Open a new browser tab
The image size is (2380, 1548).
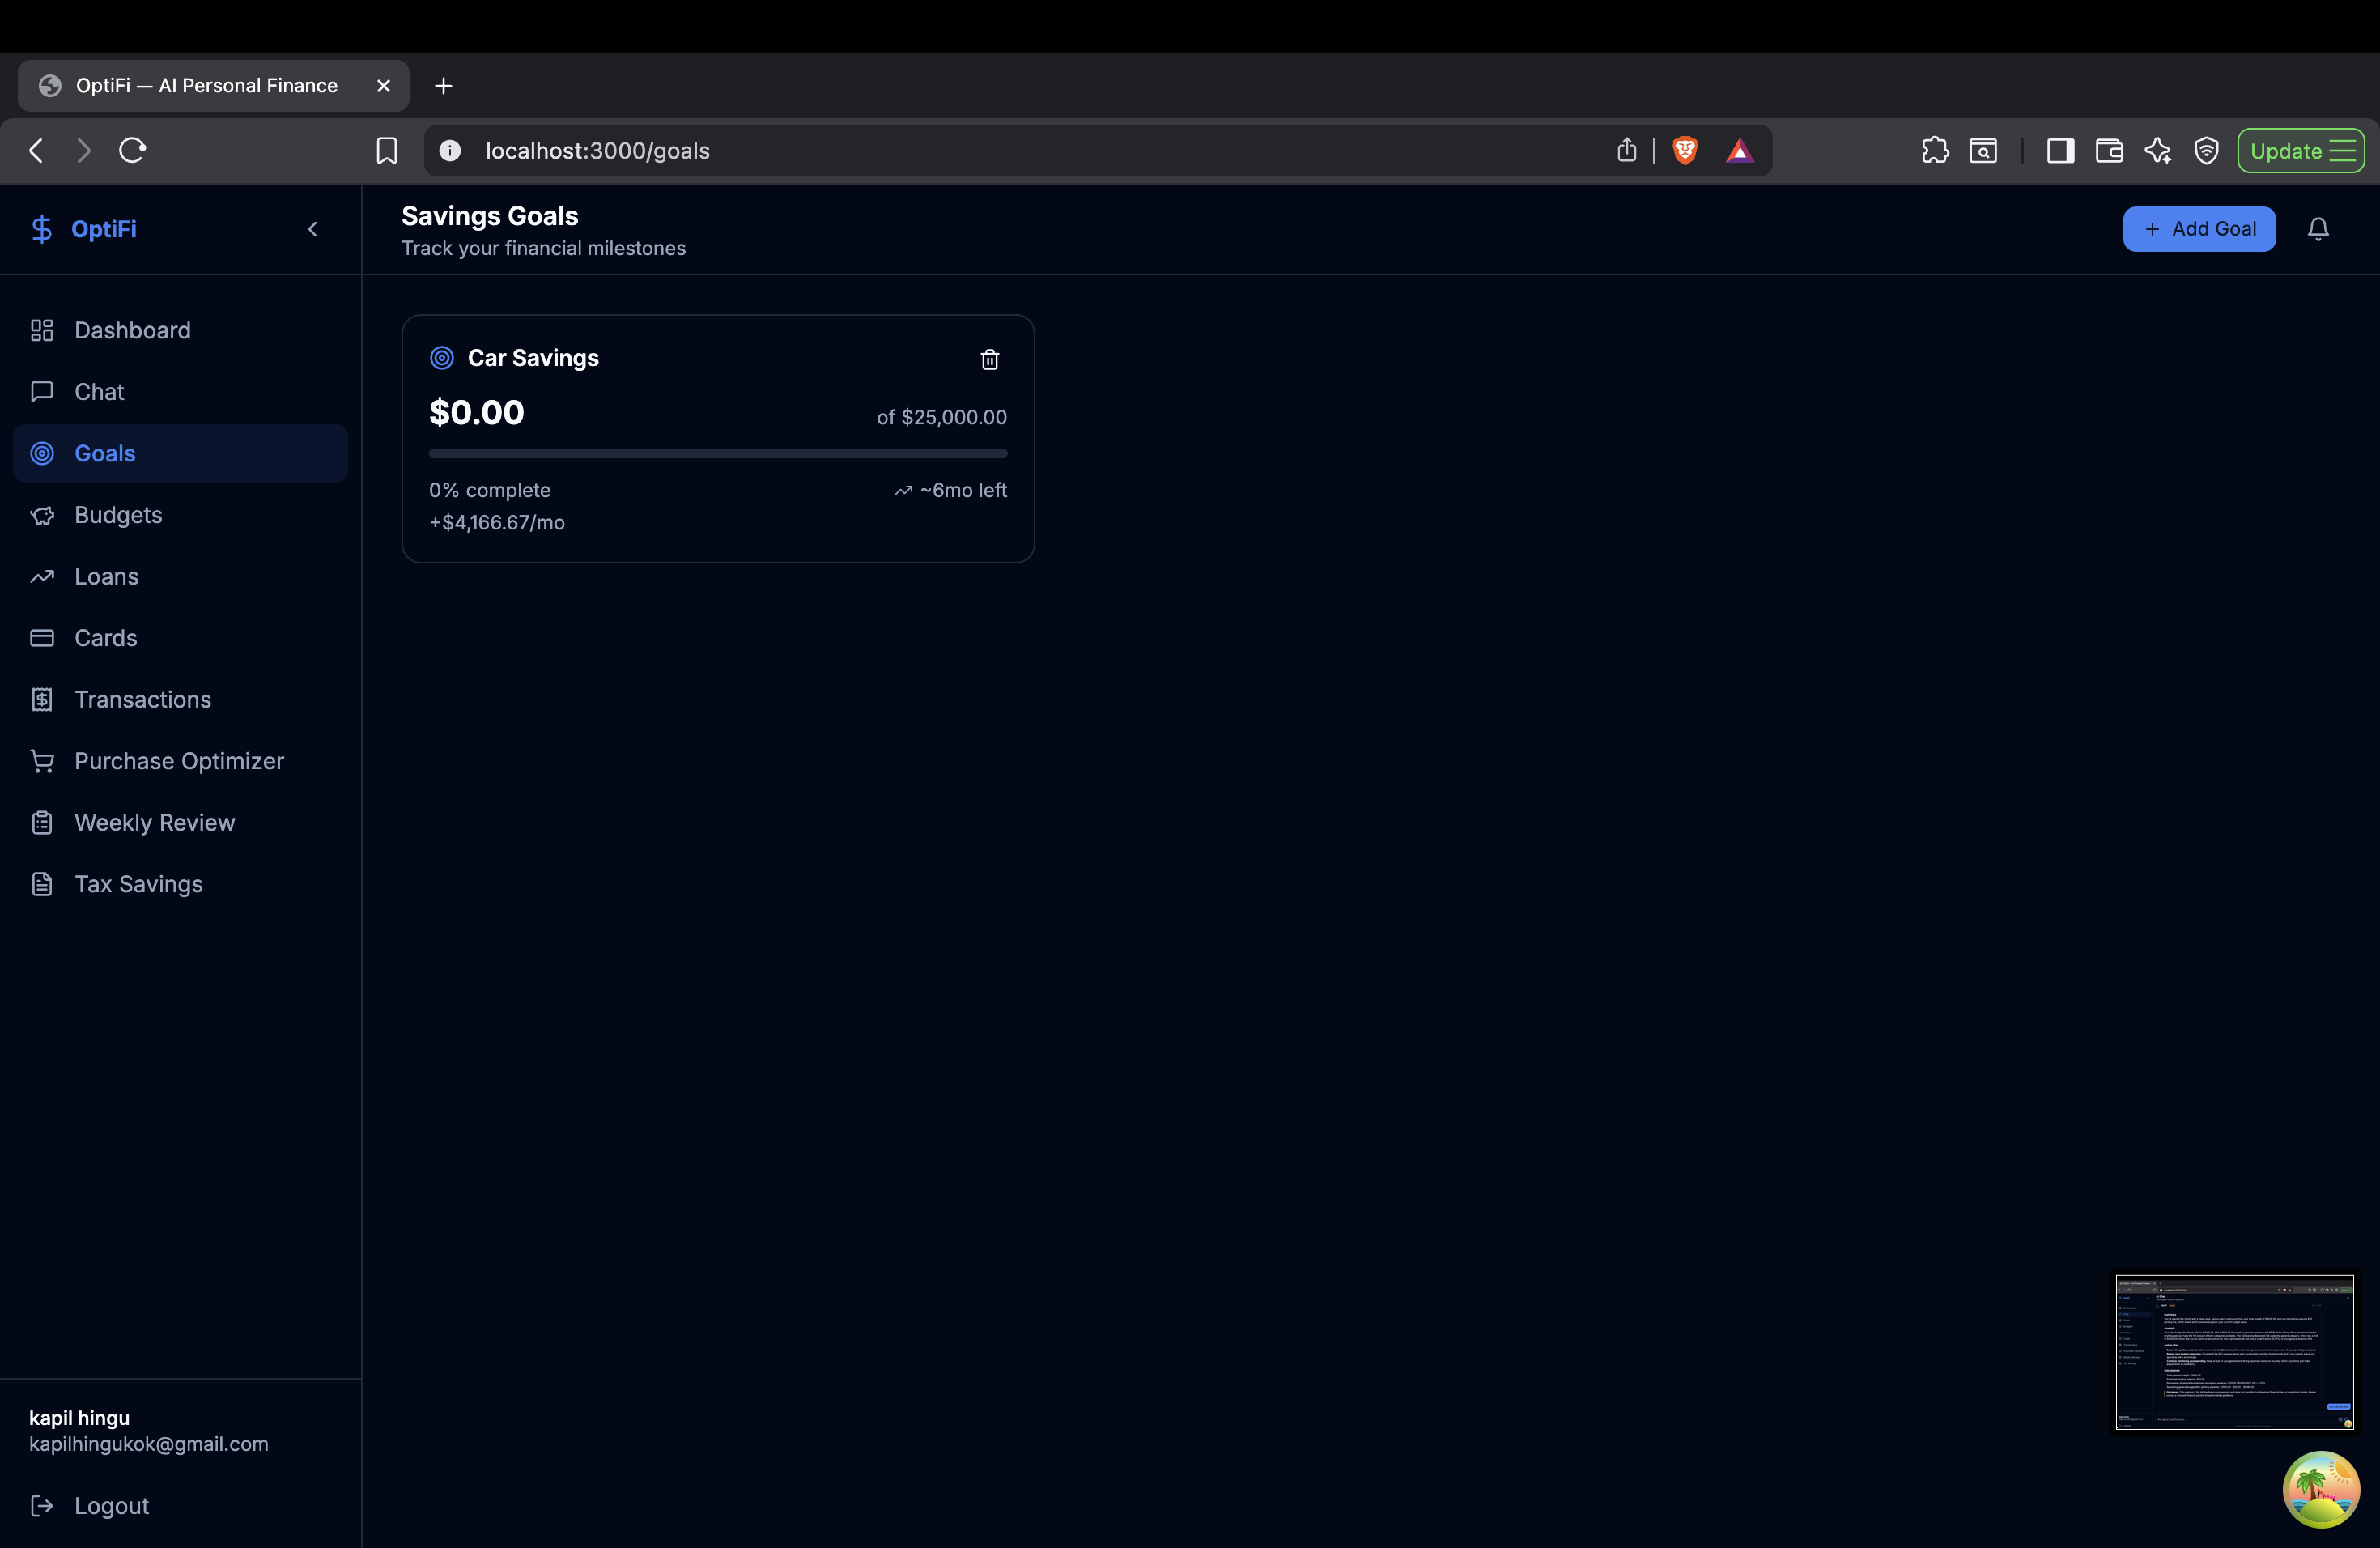coord(443,86)
